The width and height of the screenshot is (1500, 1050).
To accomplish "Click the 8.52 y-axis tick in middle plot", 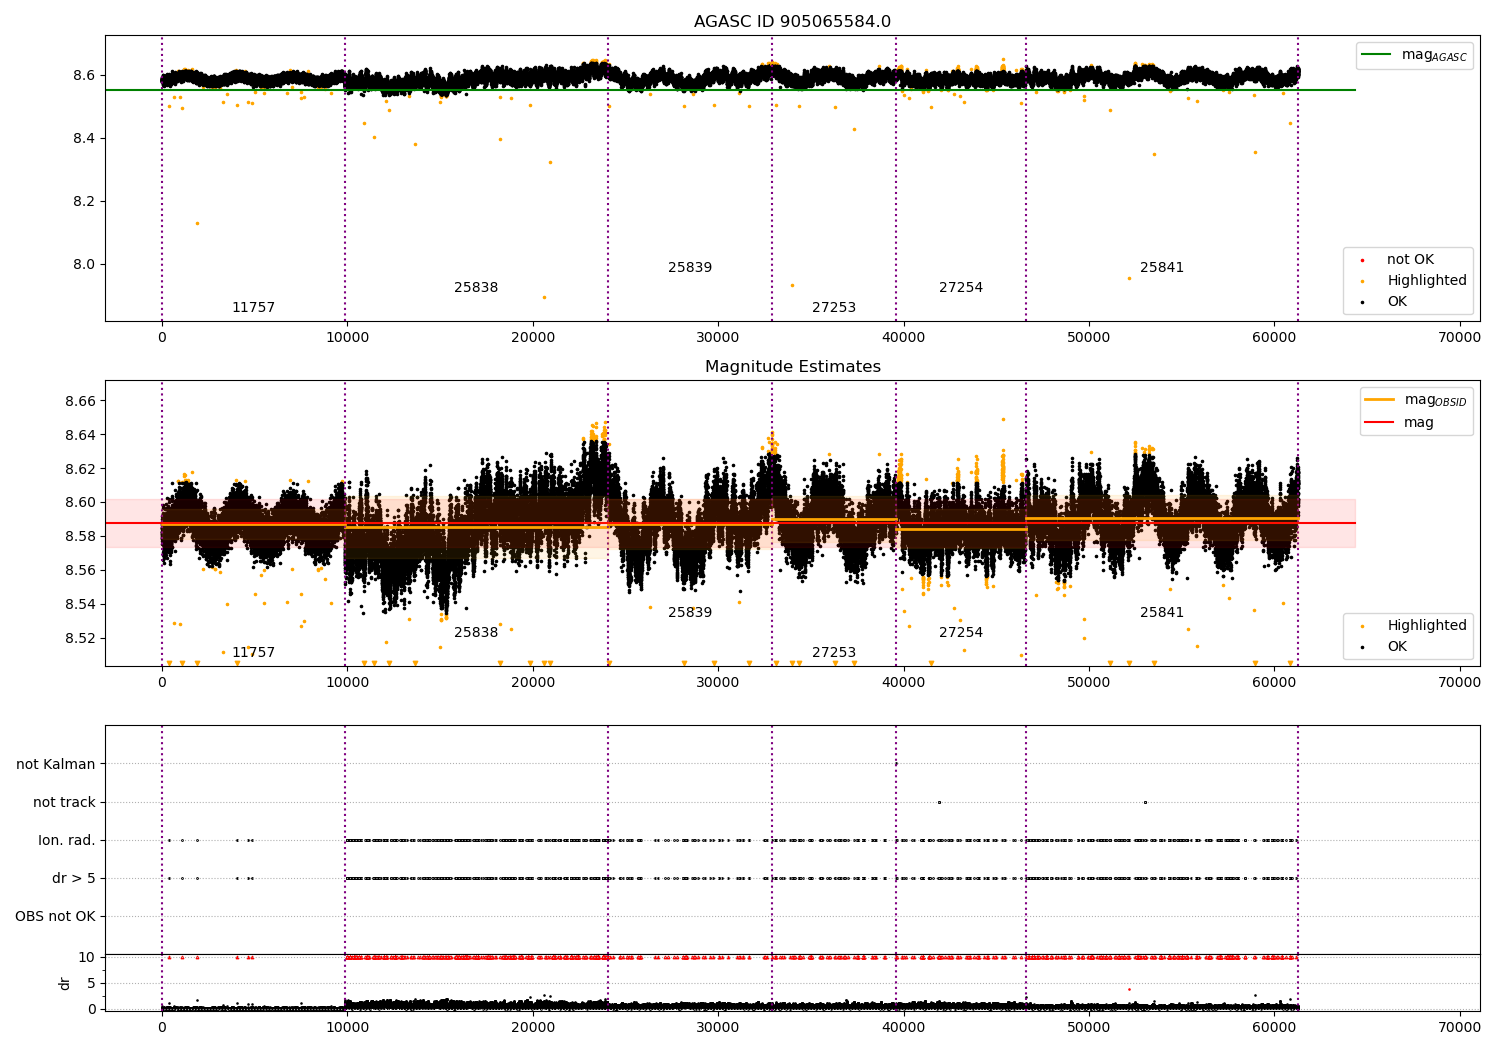I will click(x=78, y=638).
